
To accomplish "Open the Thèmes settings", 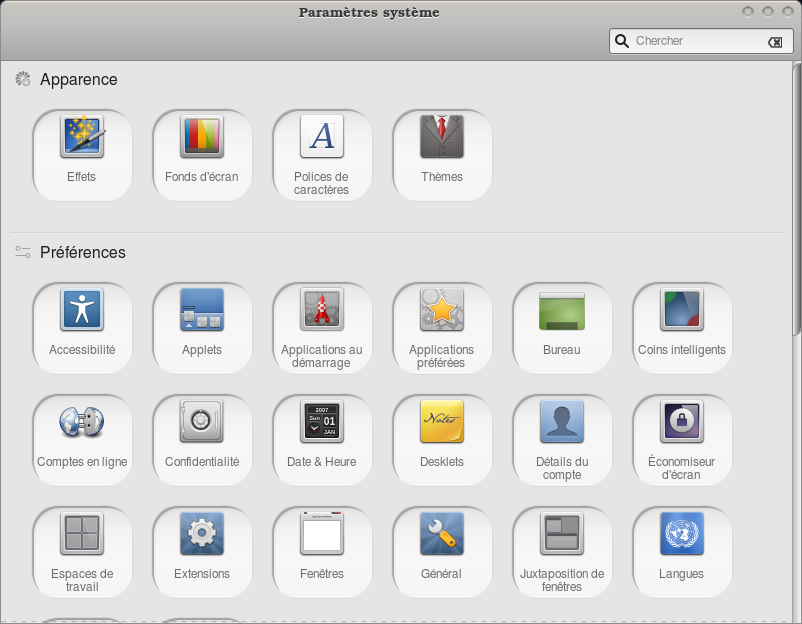I will (x=442, y=155).
